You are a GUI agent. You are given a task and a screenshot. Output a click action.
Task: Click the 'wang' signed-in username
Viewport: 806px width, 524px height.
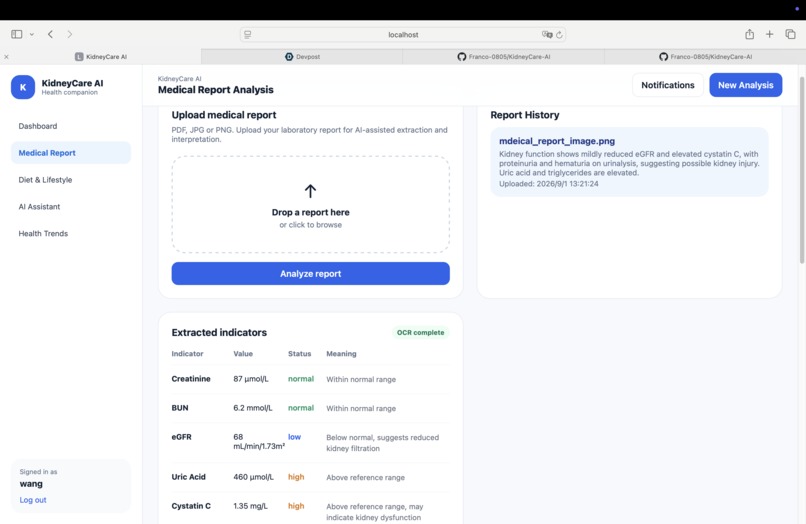coord(31,484)
